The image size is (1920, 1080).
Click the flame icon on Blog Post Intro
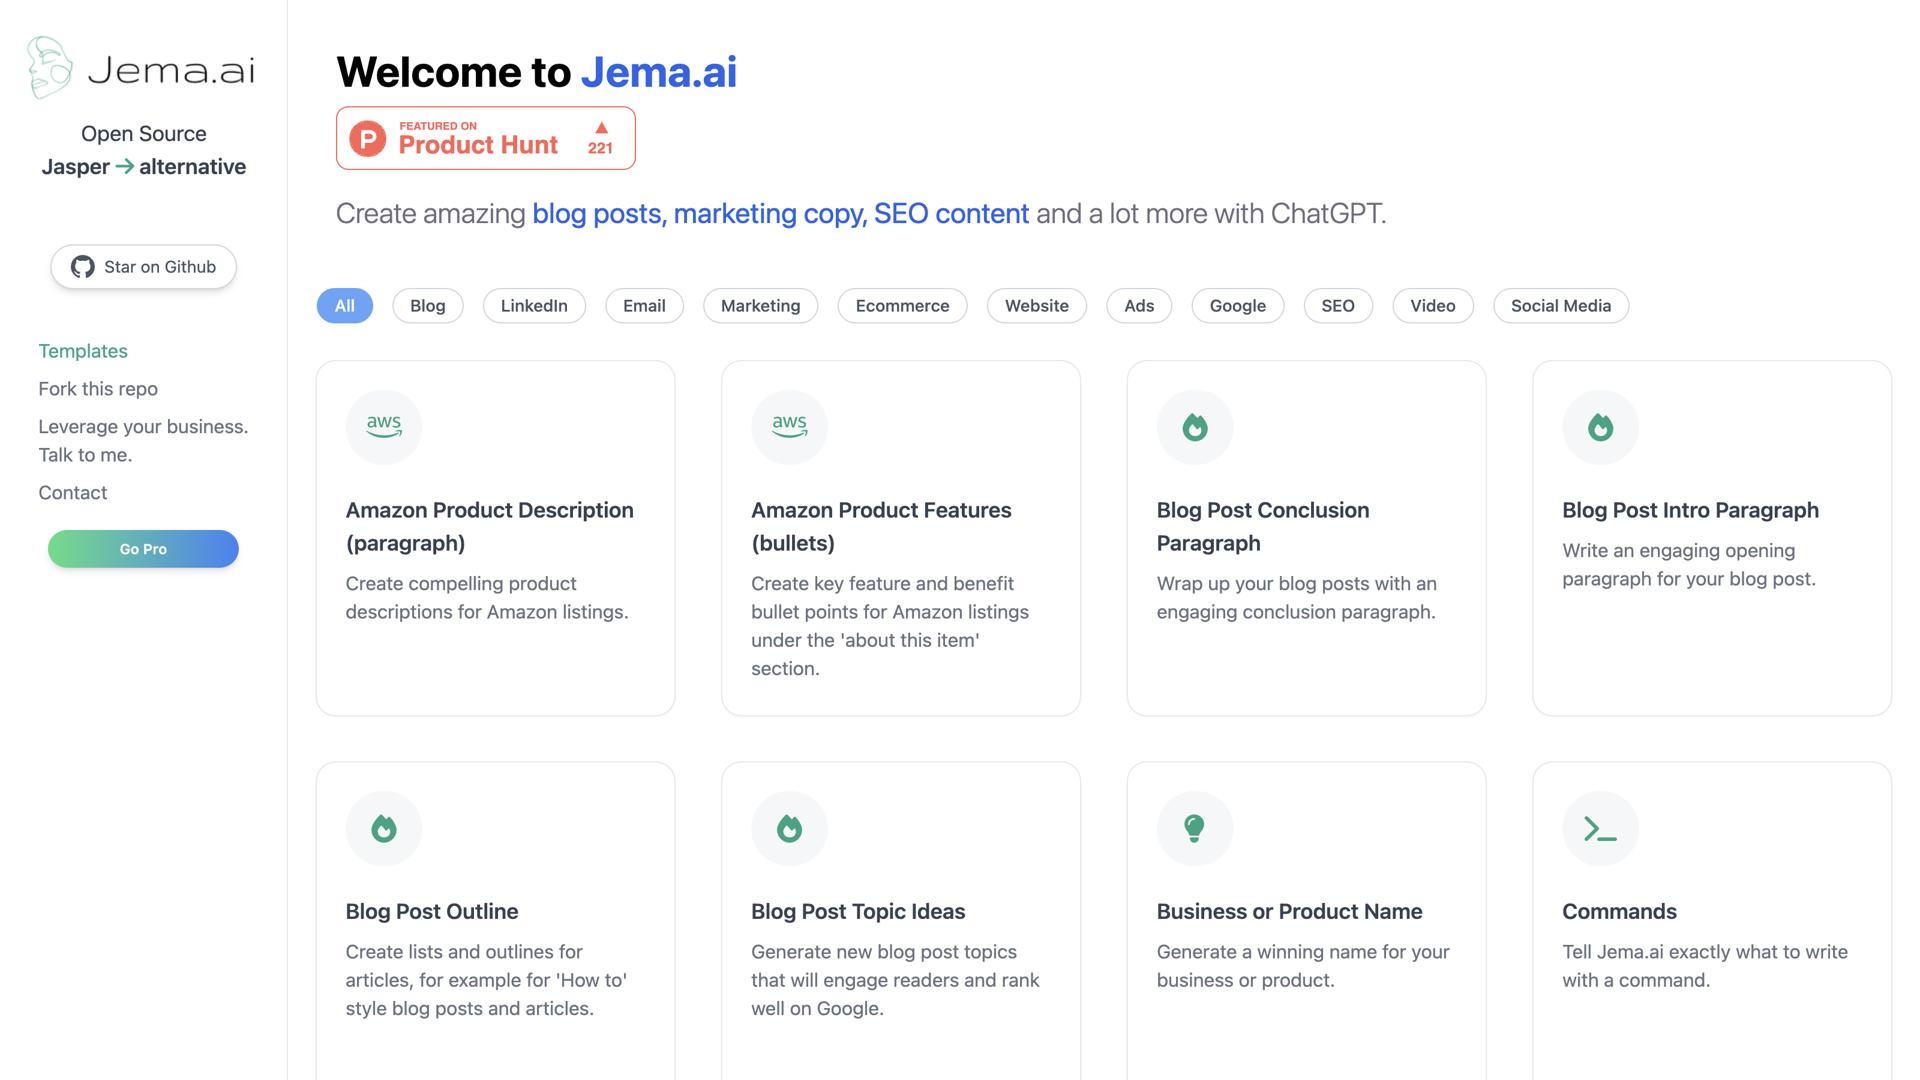click(1600, 427)
